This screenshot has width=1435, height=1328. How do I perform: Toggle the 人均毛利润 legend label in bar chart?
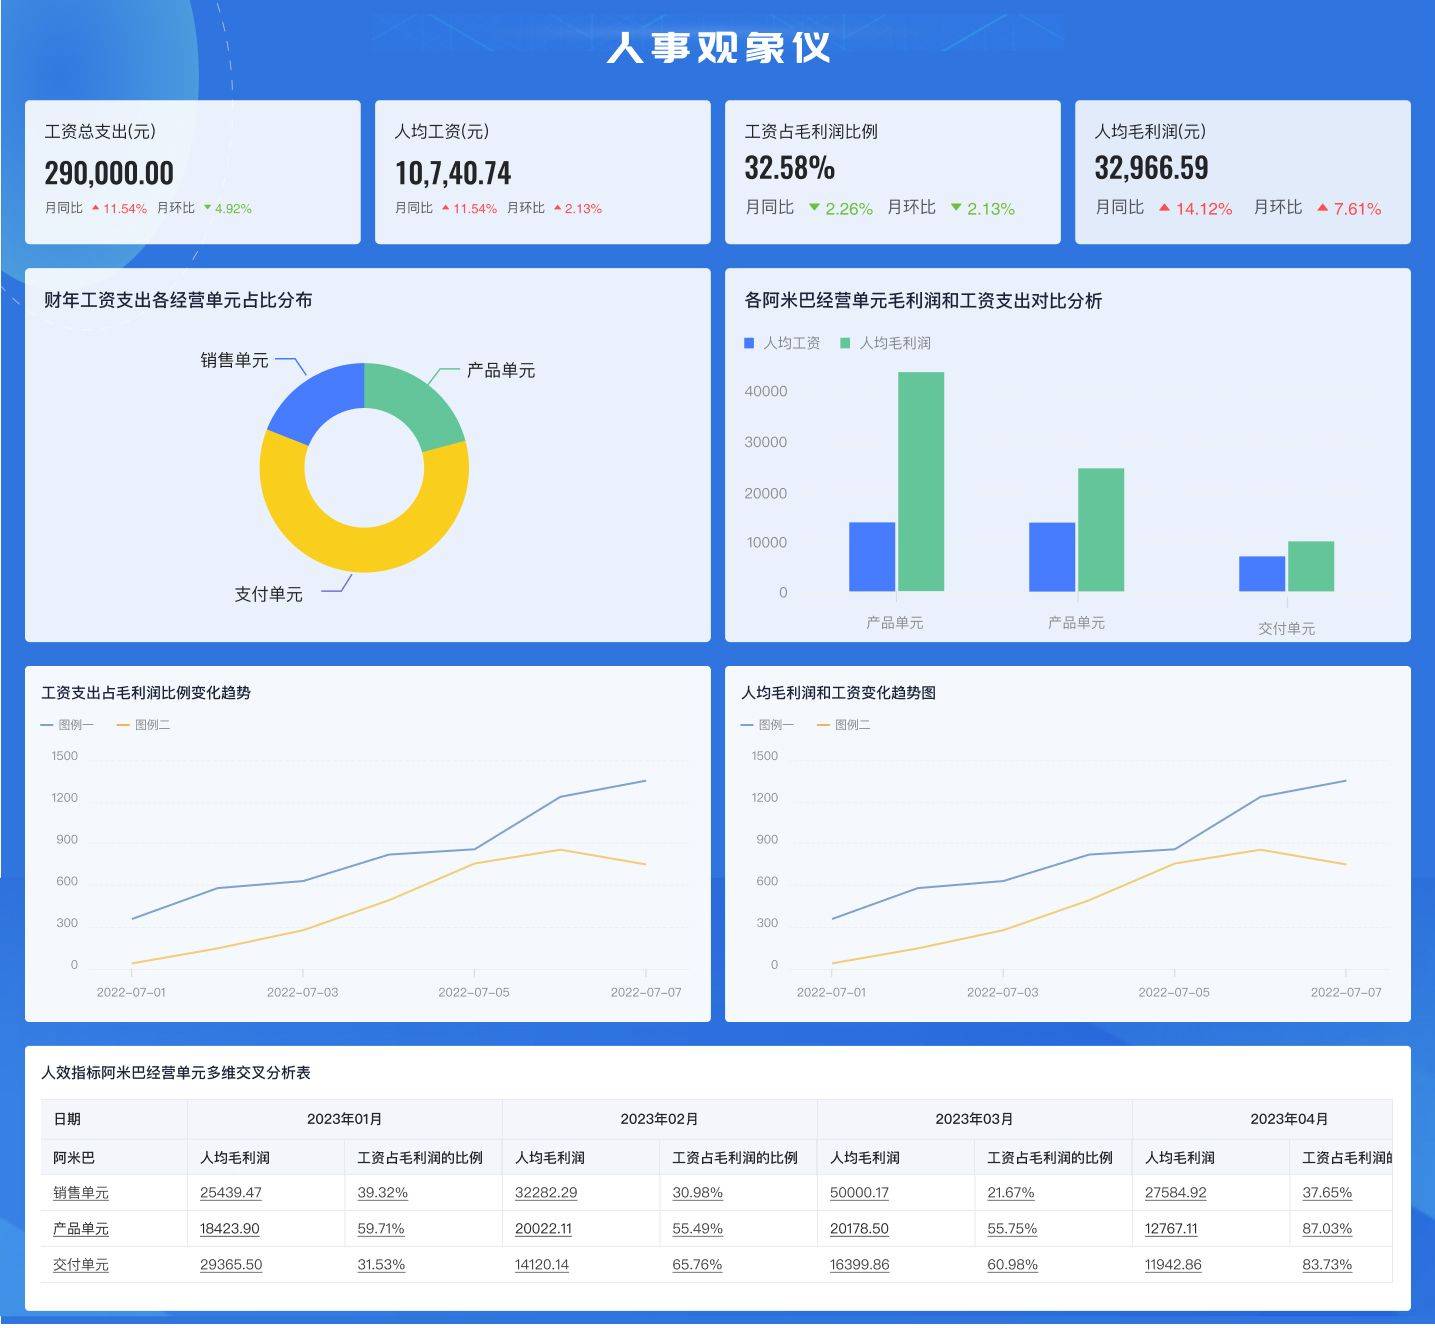(x=895, y=343)
